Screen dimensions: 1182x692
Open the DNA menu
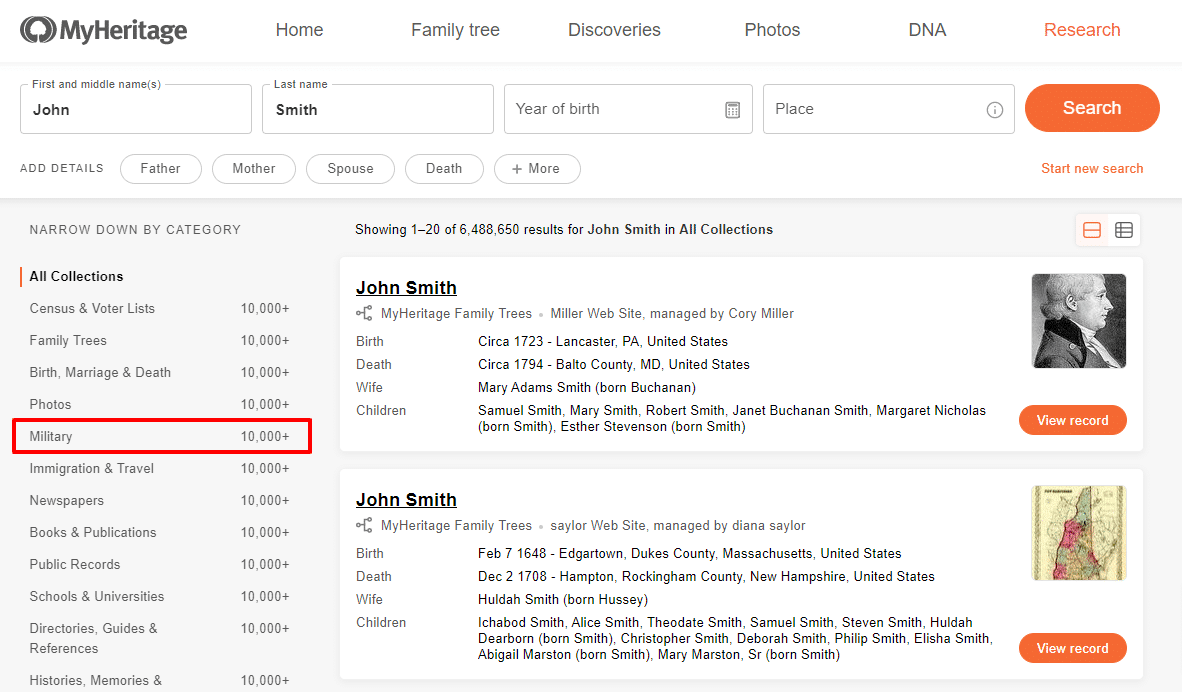pyautogui.click(x=927, y=30)
